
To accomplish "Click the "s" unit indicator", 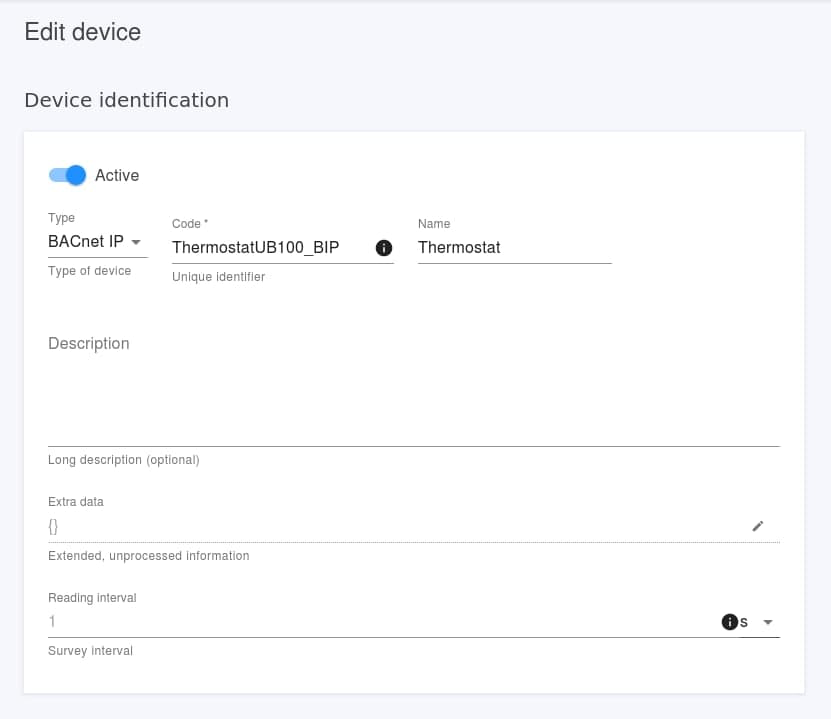I will 745,621.
